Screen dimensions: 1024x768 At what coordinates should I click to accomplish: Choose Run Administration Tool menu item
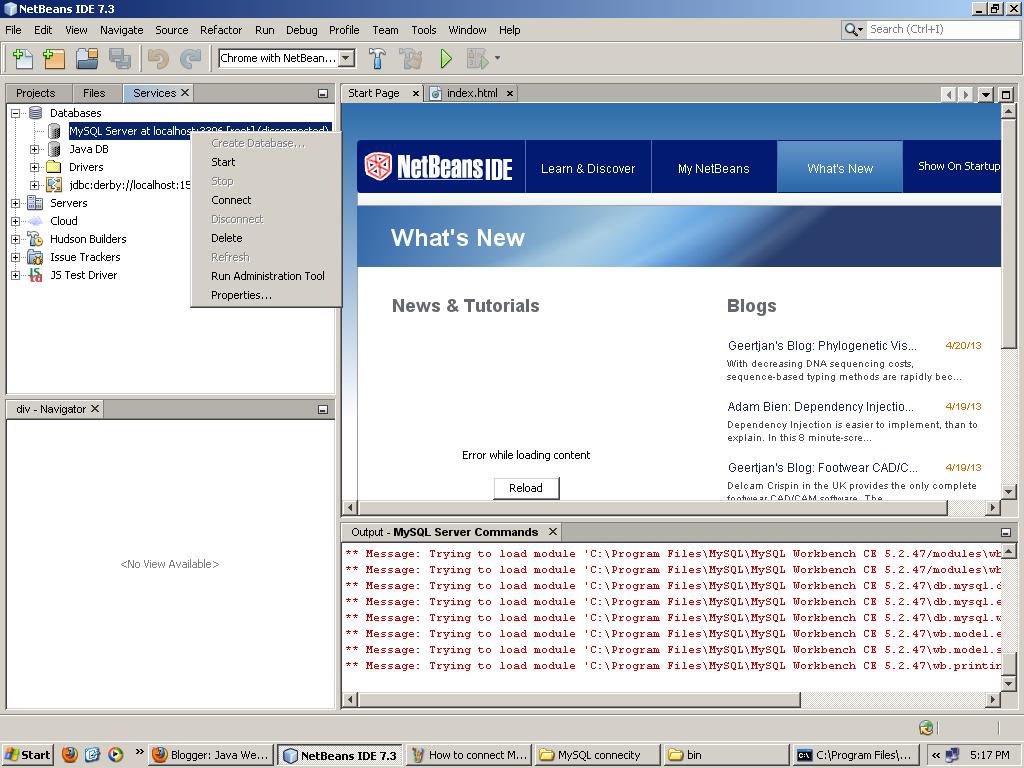(x=266, y=276)
